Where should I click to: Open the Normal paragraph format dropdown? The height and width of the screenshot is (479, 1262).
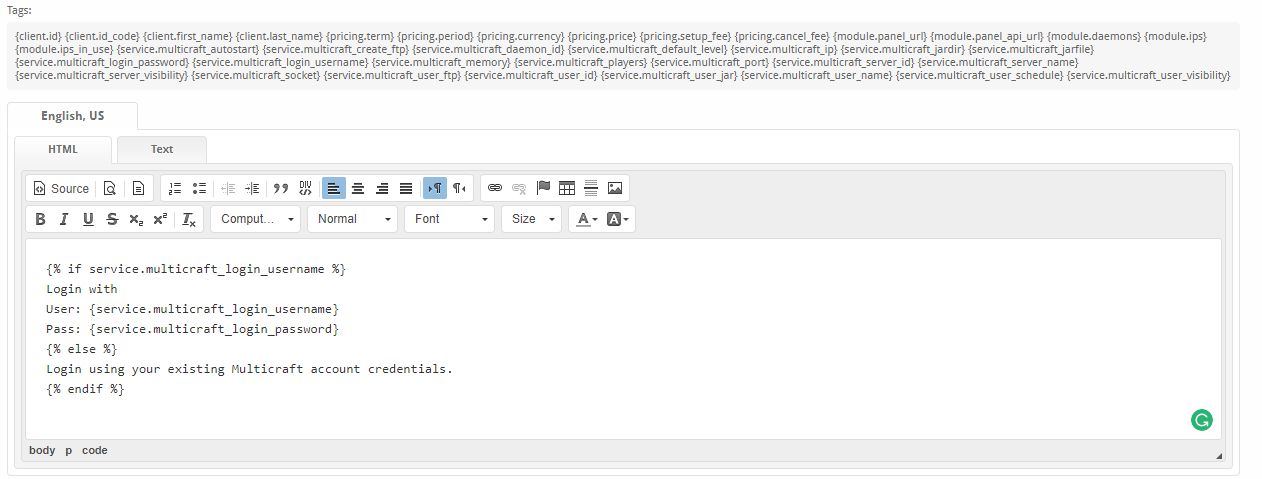(x=352, y=219)
